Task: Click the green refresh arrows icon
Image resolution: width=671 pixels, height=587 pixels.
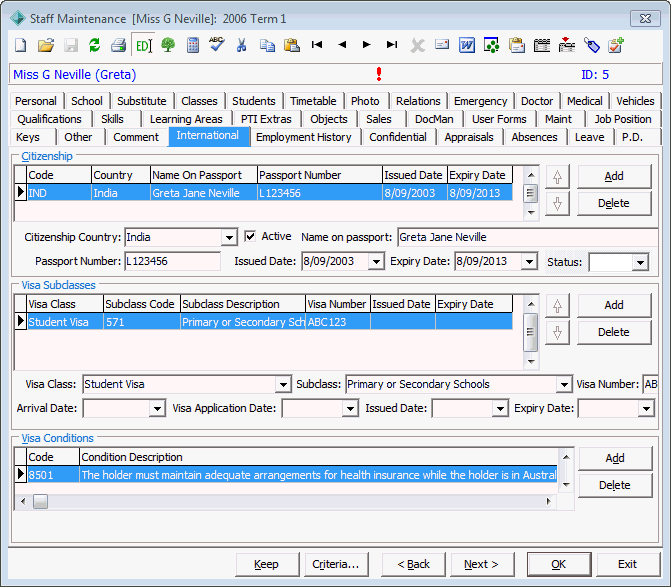Action: pyautogui.click(x=95, y=45)
